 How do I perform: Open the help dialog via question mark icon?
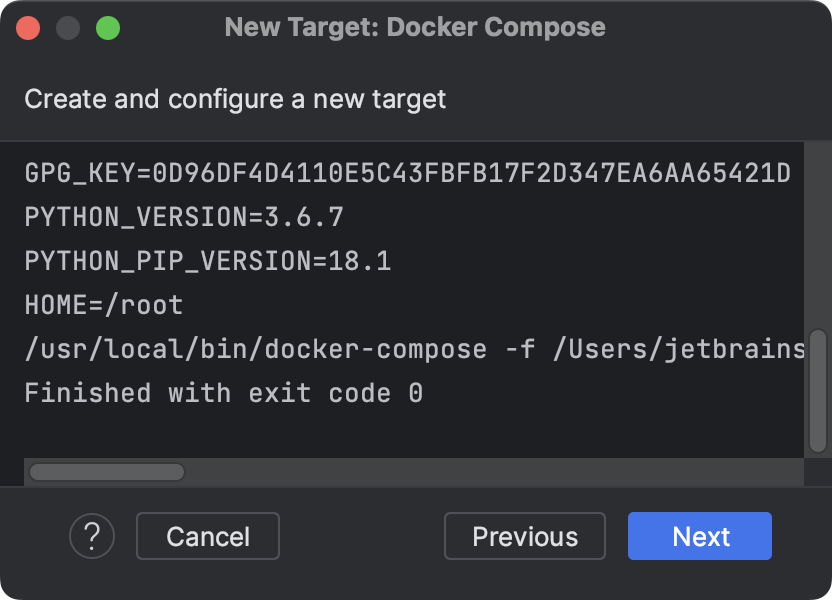[92, 536]
